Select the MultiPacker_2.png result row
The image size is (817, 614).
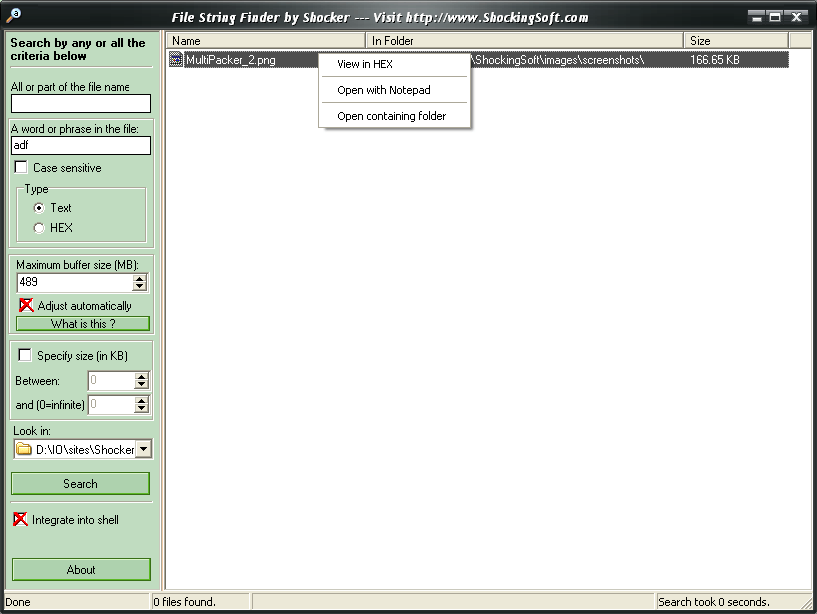pos(478,59)
